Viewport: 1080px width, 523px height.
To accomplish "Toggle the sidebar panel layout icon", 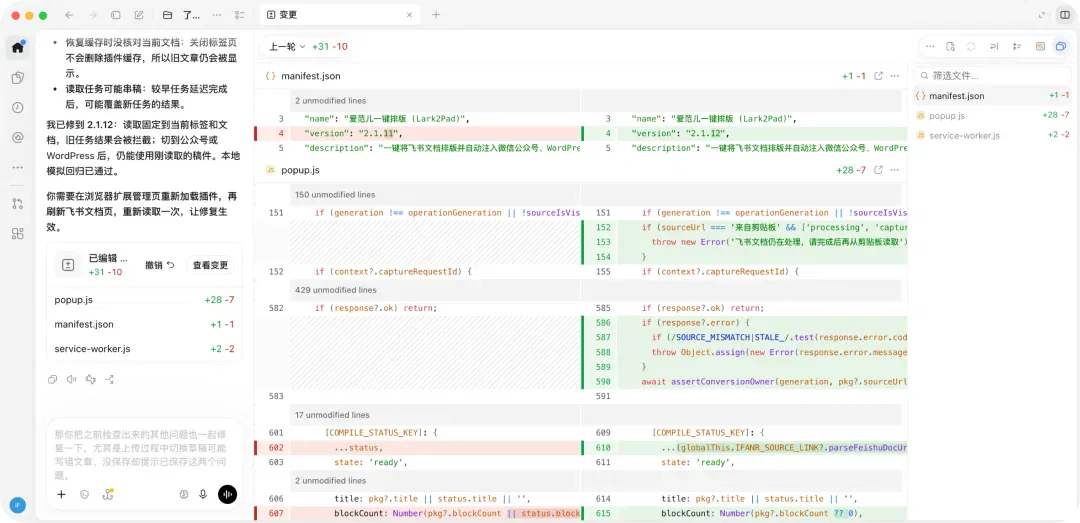I will pos(1063,15).
